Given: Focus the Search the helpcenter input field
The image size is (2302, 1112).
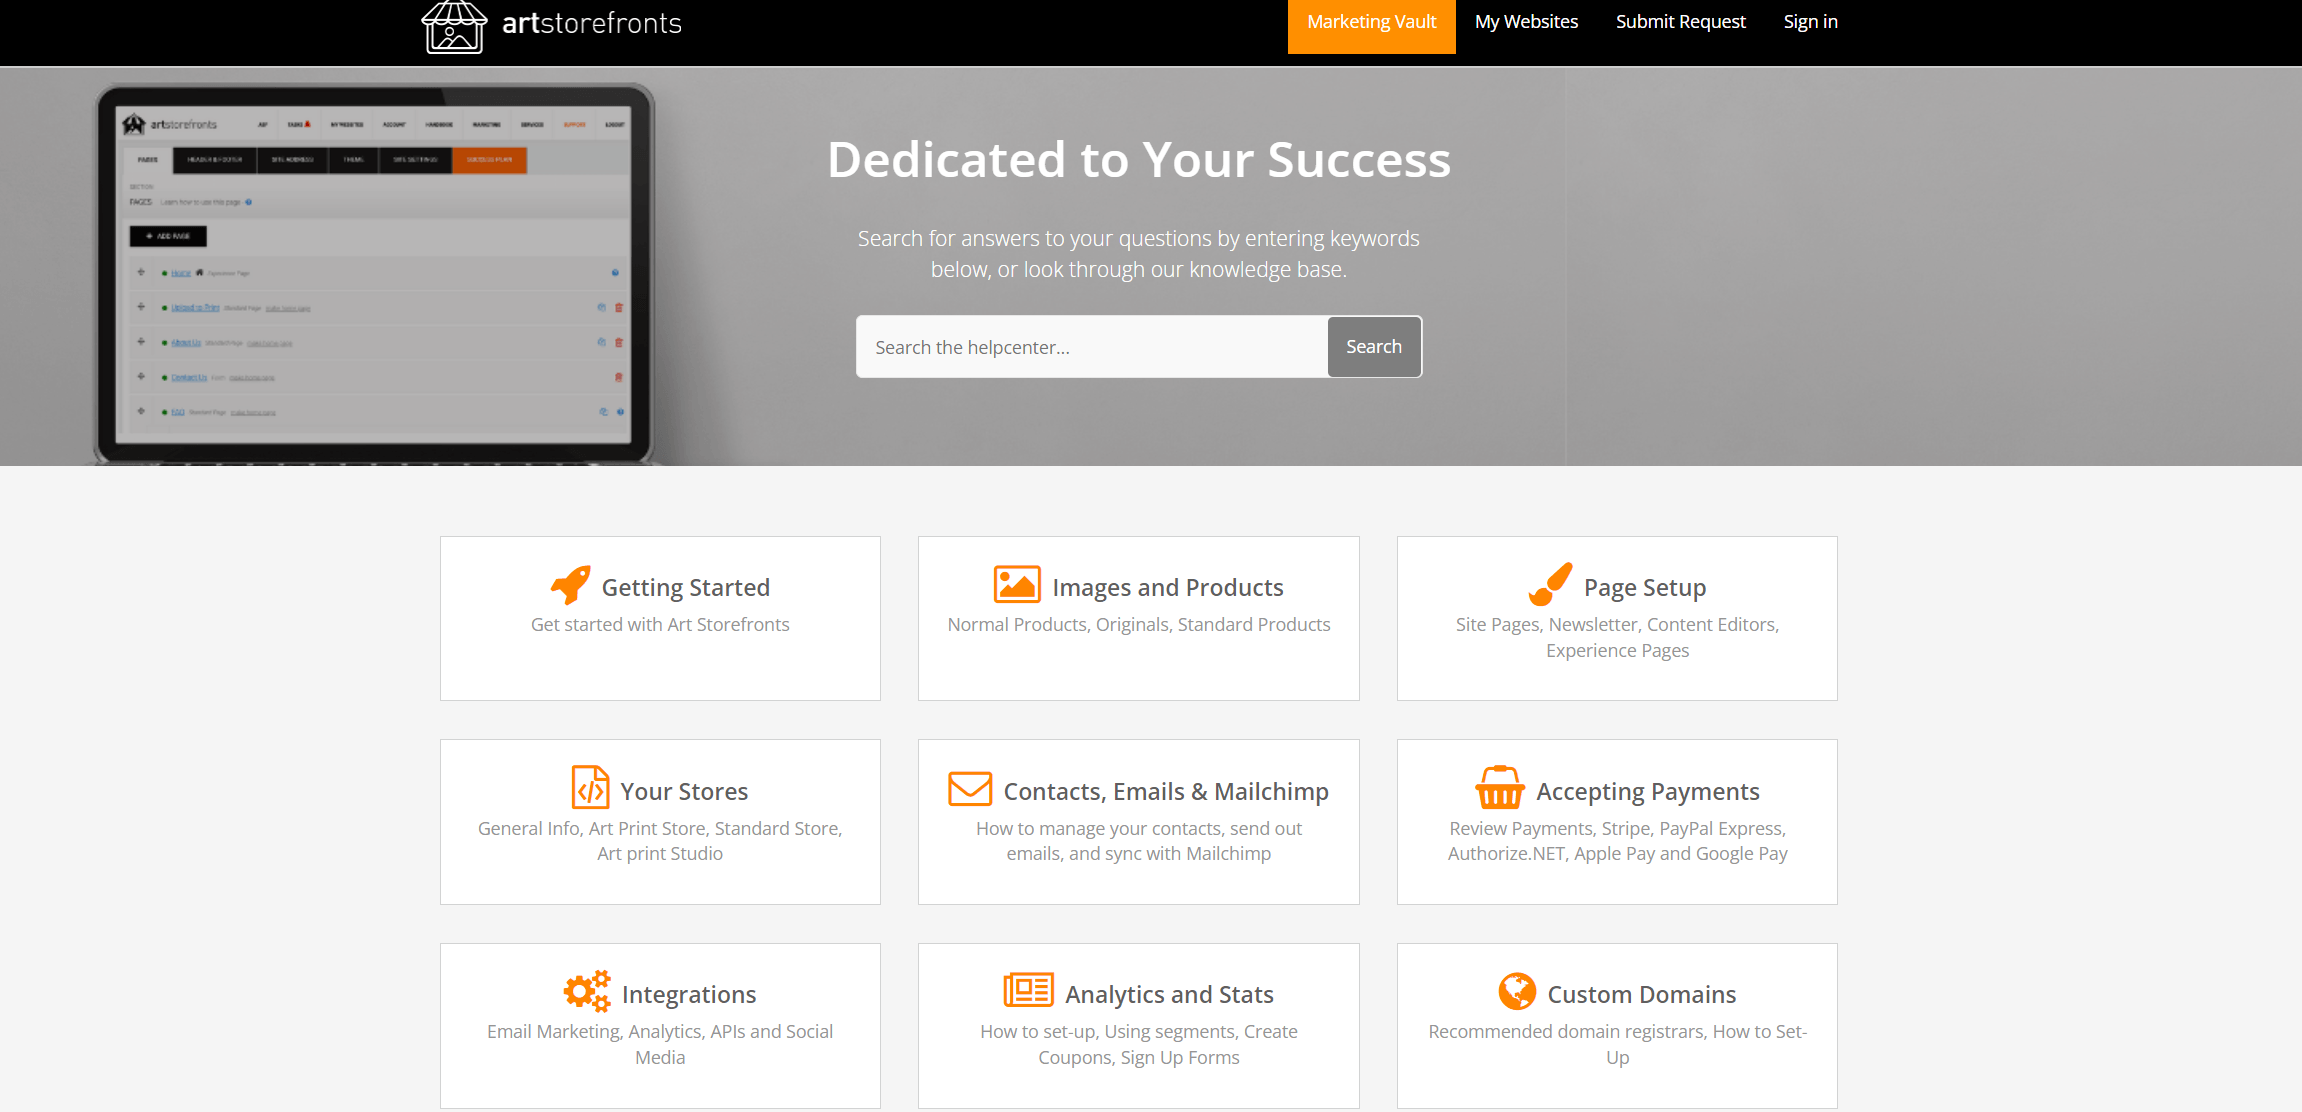Looking at the screenshot, I should point(1091,347).
